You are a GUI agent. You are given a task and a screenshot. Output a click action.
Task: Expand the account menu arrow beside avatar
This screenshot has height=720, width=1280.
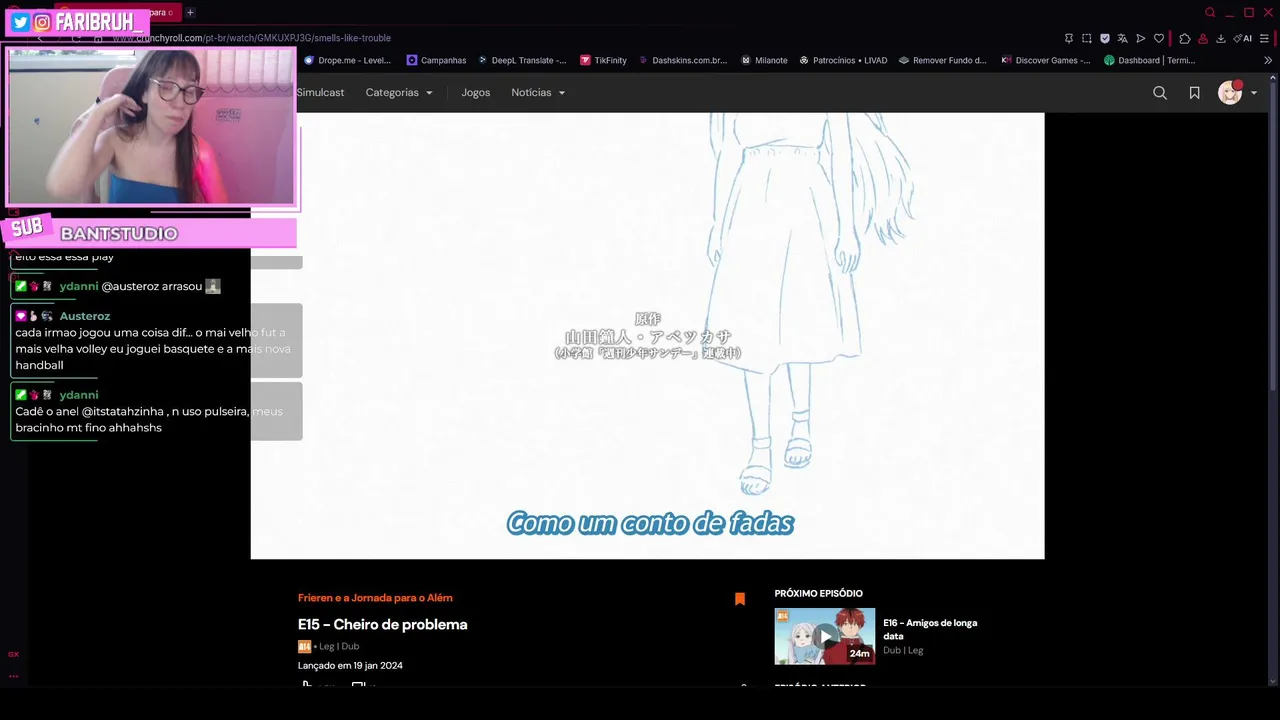[1254, 93]
